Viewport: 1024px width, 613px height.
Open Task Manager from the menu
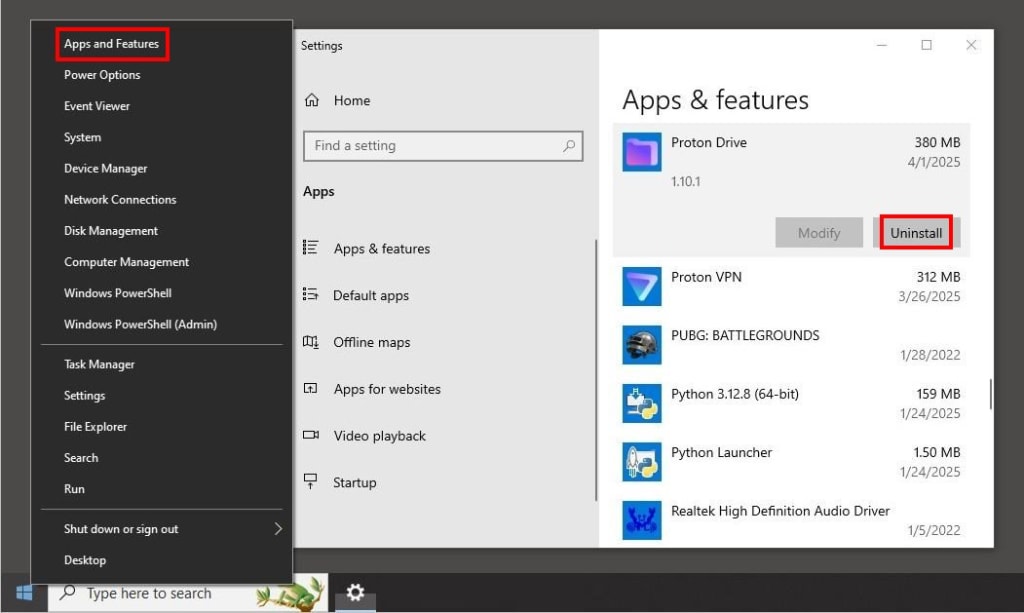coord(99,364)
